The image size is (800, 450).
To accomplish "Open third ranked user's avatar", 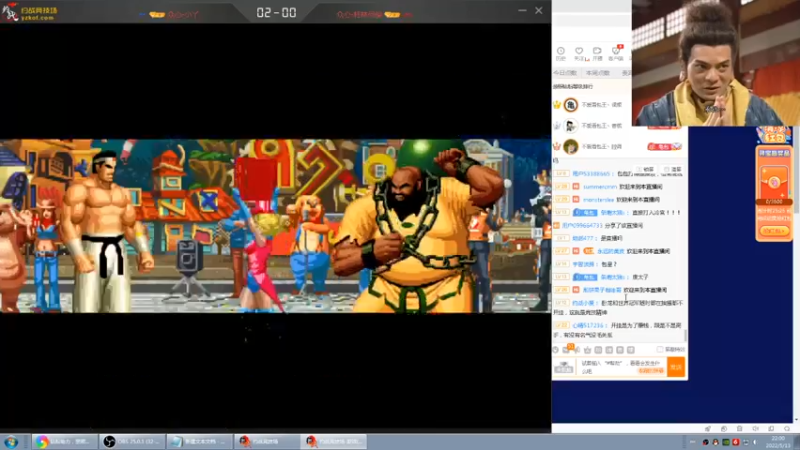I will [x=570, y=146].
